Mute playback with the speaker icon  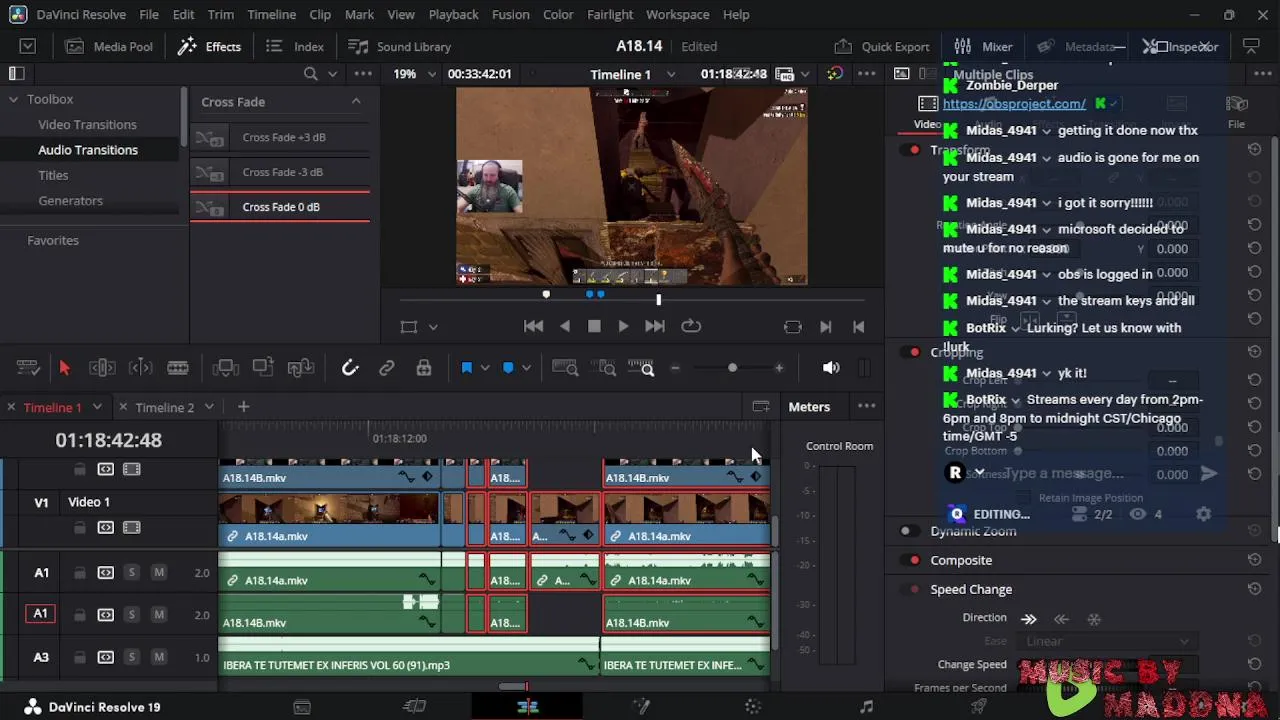(x=831, y=368)
